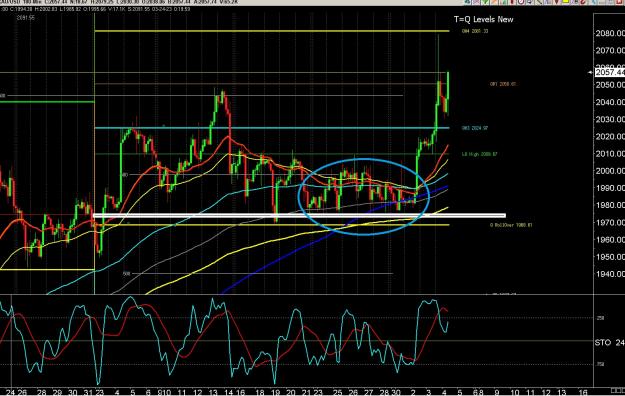Click the 0 Rollover level label
625x396 pixels.
pos(511,225)
